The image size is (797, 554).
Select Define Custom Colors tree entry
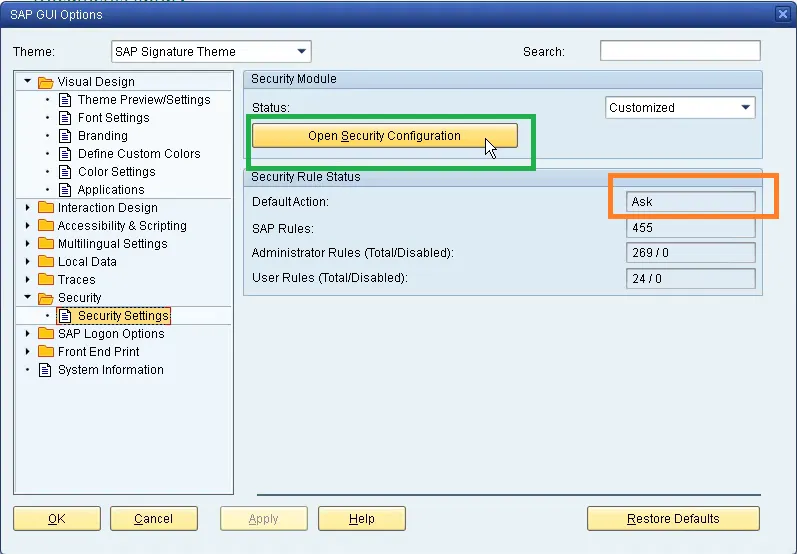tap(139, 153)
